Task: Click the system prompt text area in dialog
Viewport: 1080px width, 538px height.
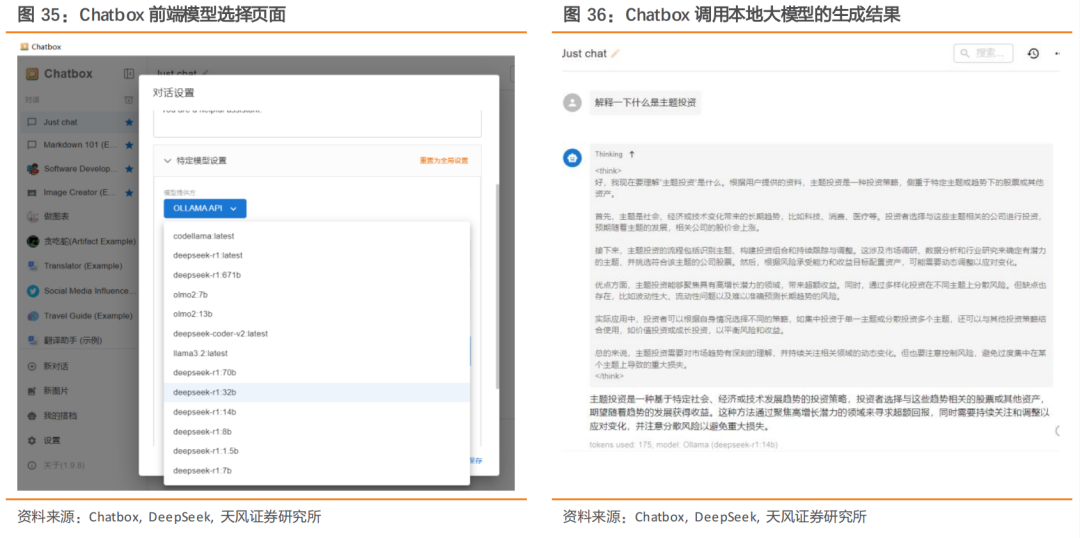Action: tap(317, 123)
